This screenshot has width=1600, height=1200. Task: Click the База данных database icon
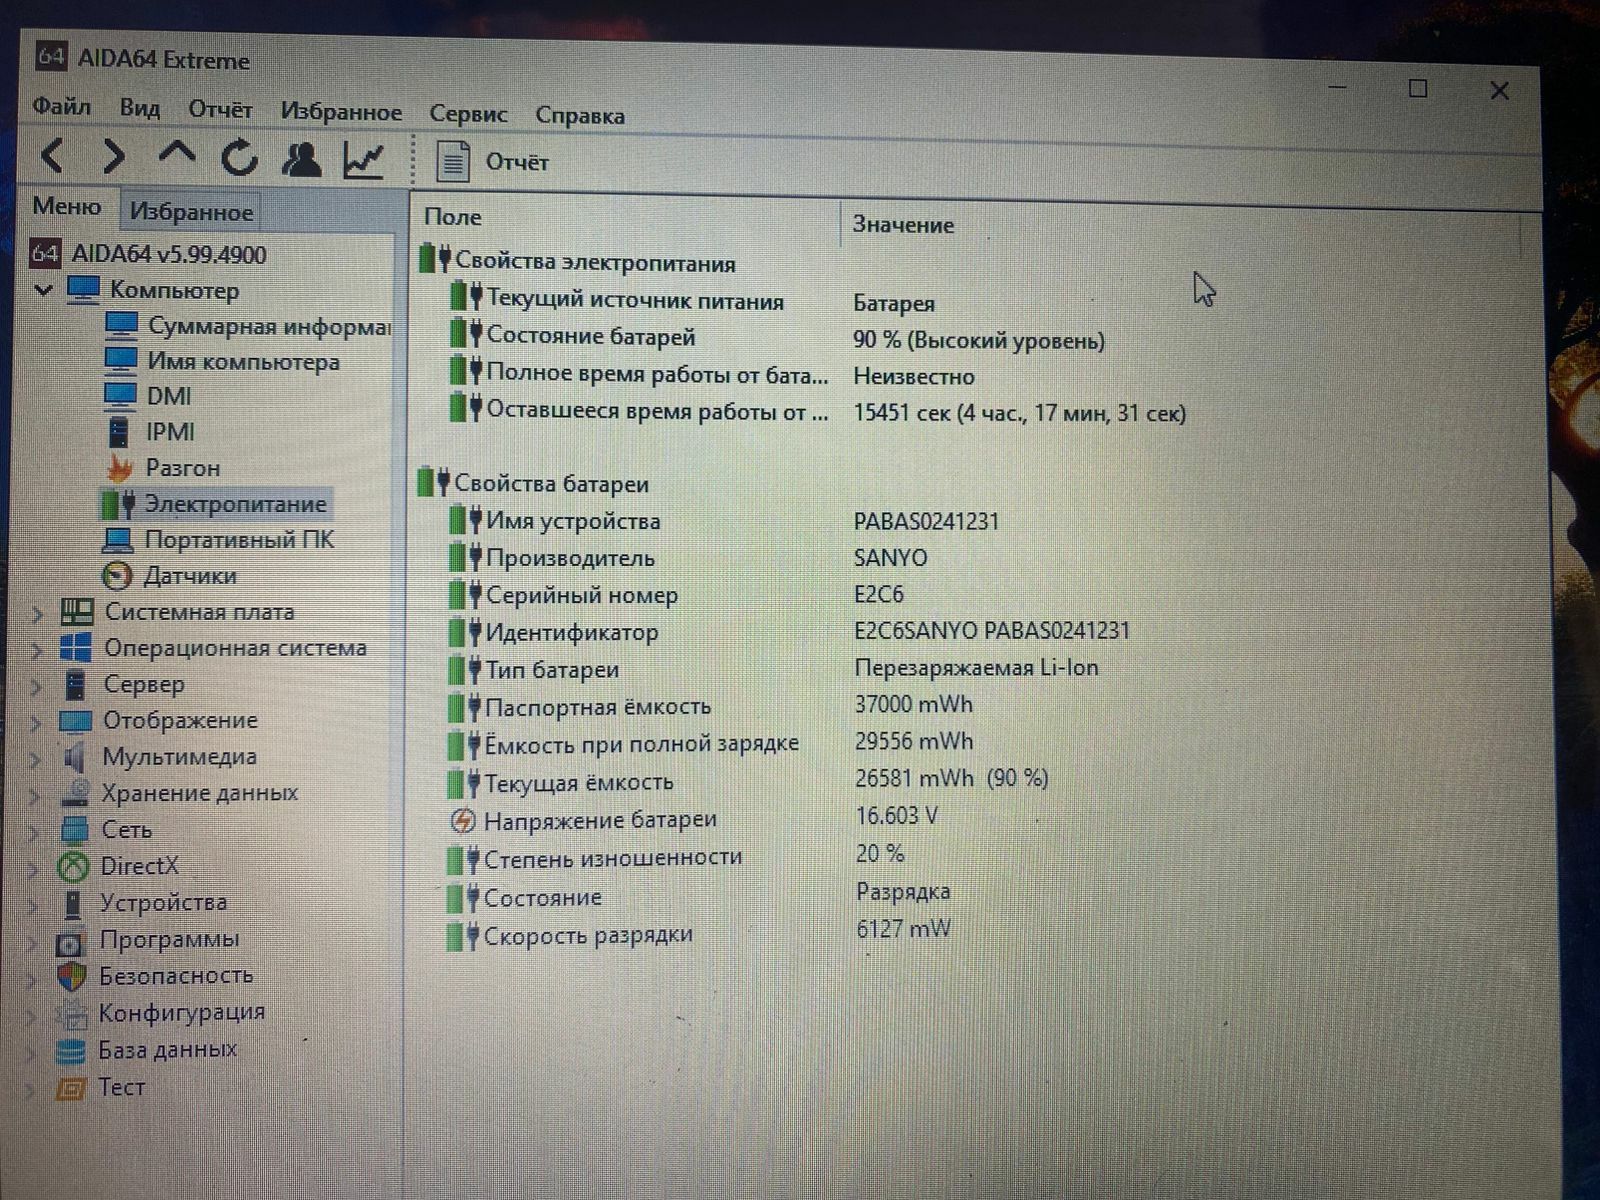(x=70, y=1051)
